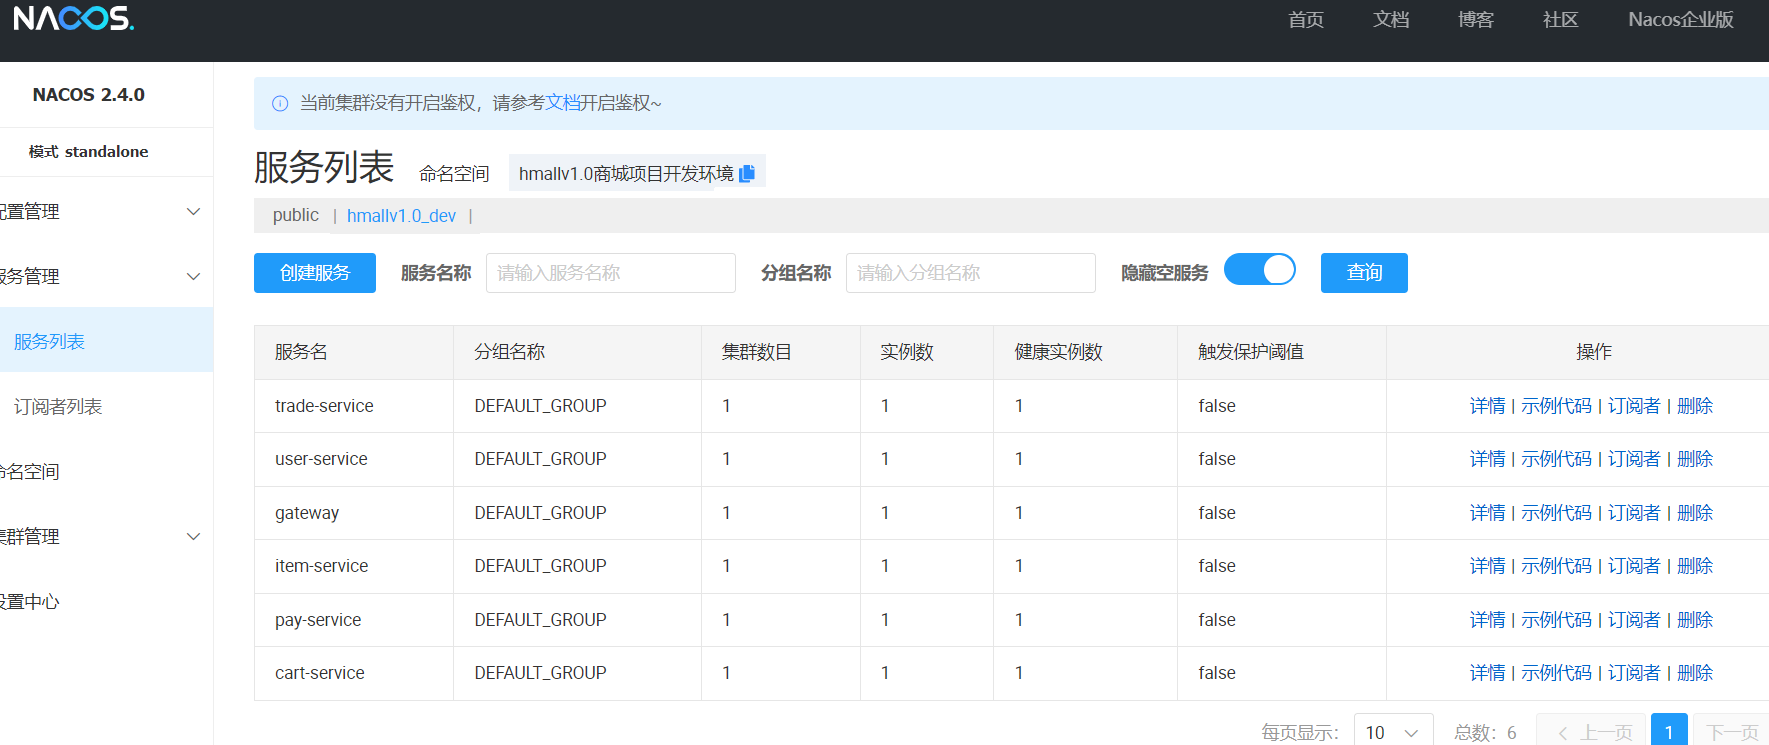Viewport: 1769px width, 745px height.
Task: Click 删除 for gateway
Action: [1695, 513]
